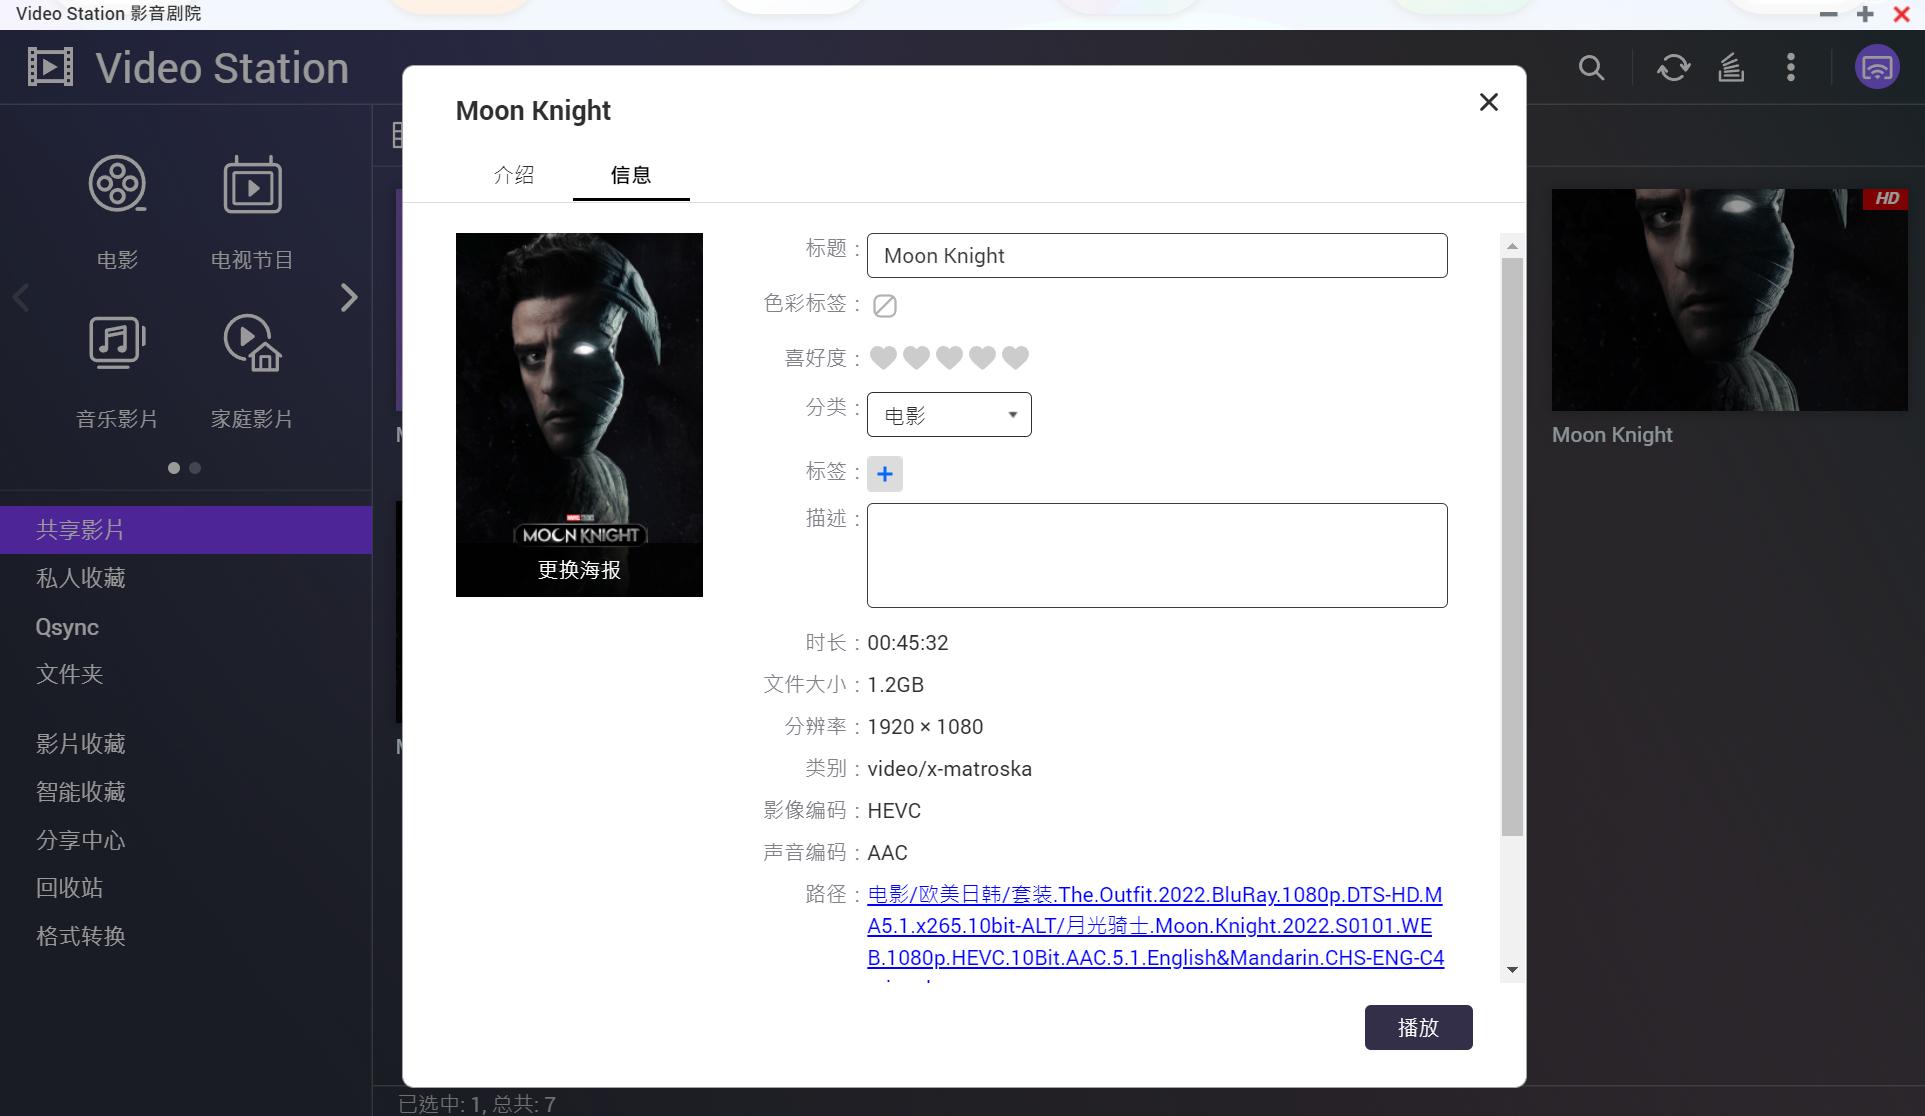Click the second pagination dot below sidebar icons

click(195, 467)
